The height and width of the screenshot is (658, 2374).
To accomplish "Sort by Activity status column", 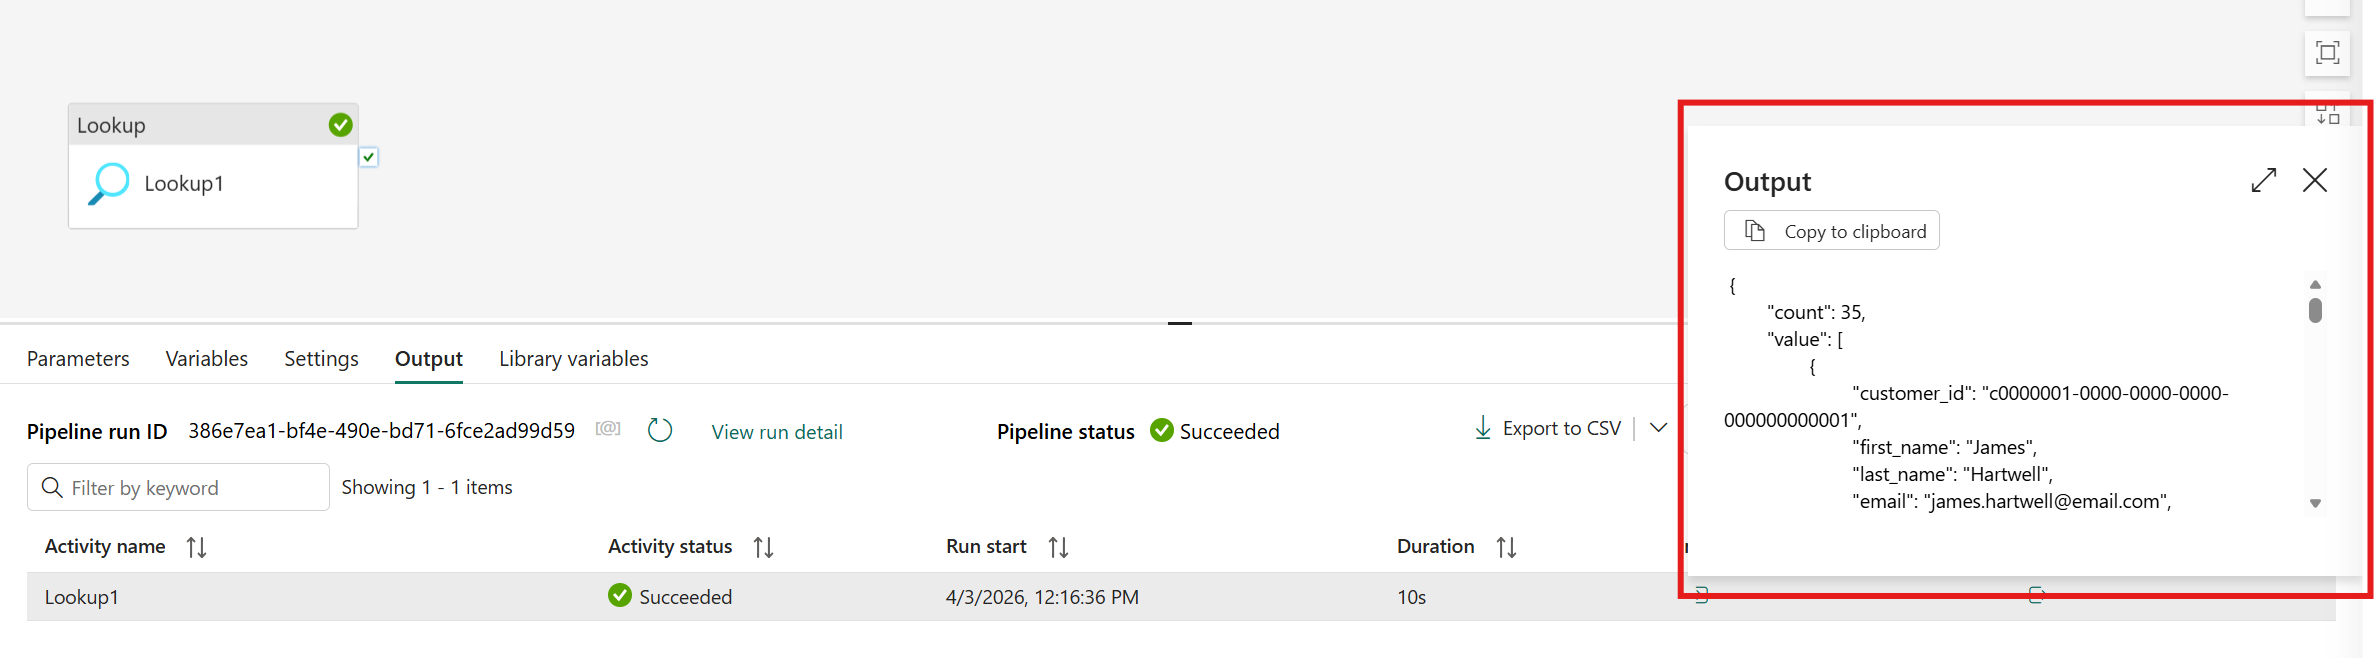I will click(763, 547).
